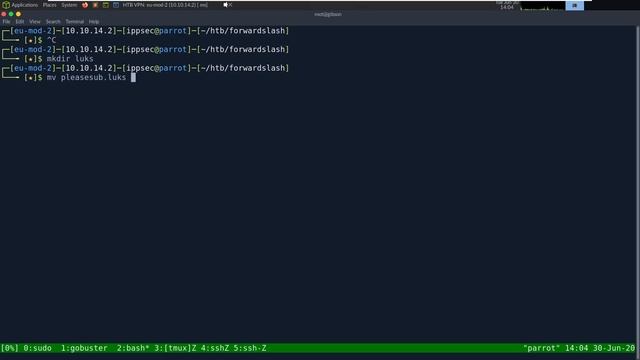Click the panel clock showing 14:04

pyautogui.click(x=507, y=5)
